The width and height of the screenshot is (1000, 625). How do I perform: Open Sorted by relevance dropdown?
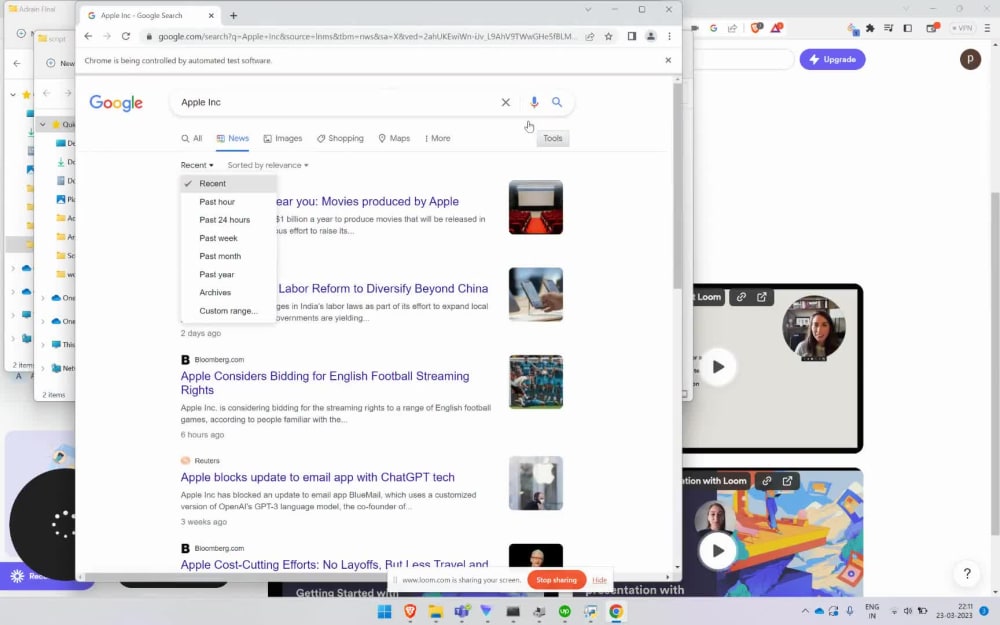pos(268,165)
